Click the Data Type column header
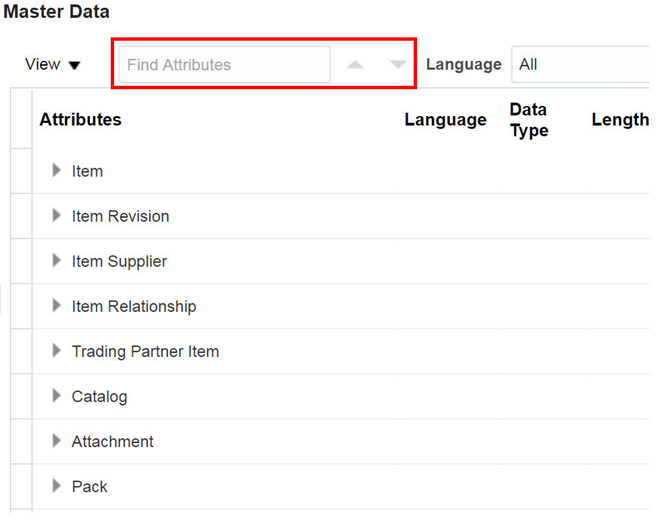This screenshot has height=523, width=667. point(529,120)
